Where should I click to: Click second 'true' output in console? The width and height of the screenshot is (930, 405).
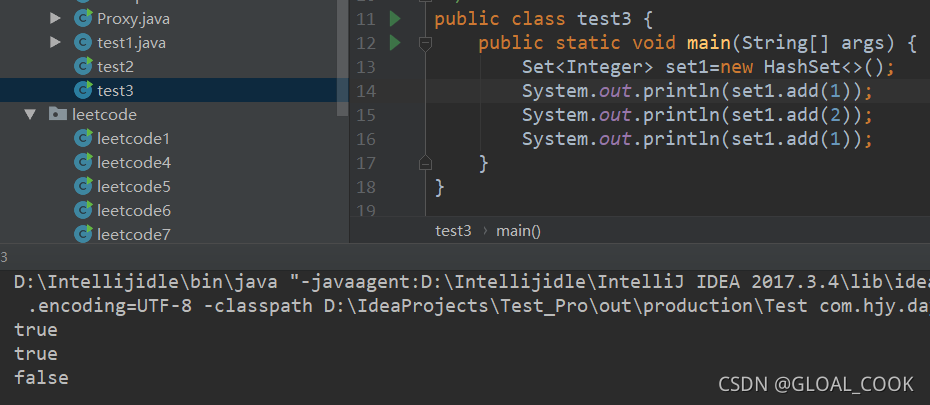click(36, 354)
